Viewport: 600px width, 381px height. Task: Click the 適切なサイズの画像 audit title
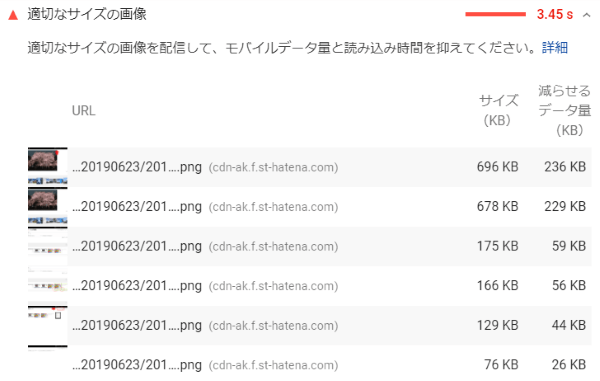pyautogui.click(x=87, y=14)
